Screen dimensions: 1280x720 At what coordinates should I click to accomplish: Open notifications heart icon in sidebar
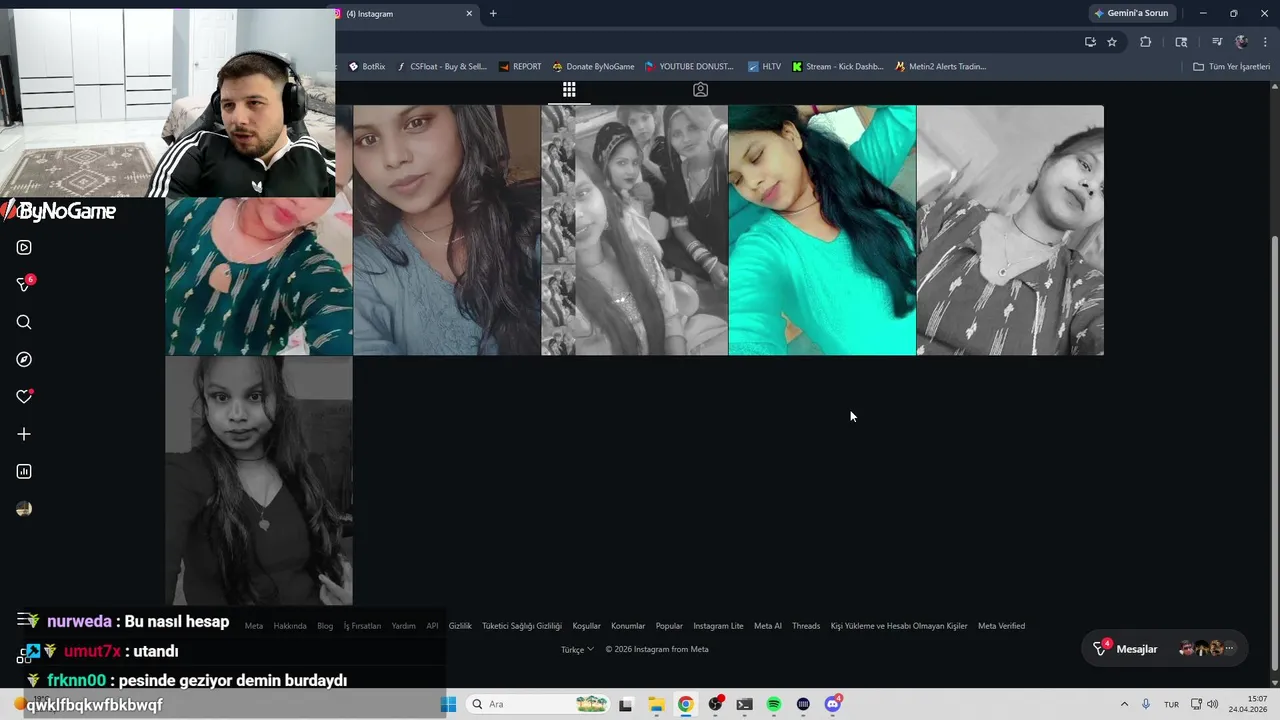pos(24,397)
